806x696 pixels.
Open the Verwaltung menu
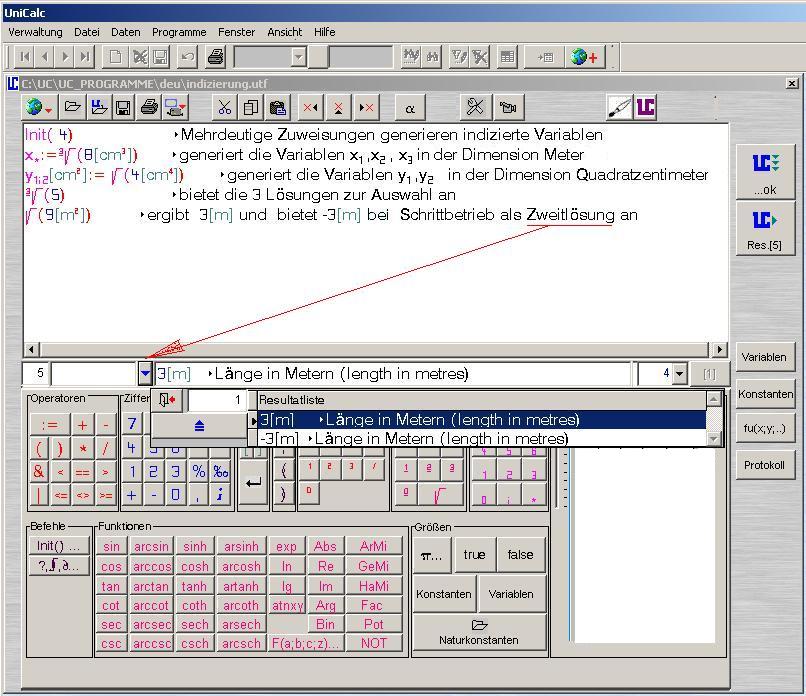click(x=35, y=32)
